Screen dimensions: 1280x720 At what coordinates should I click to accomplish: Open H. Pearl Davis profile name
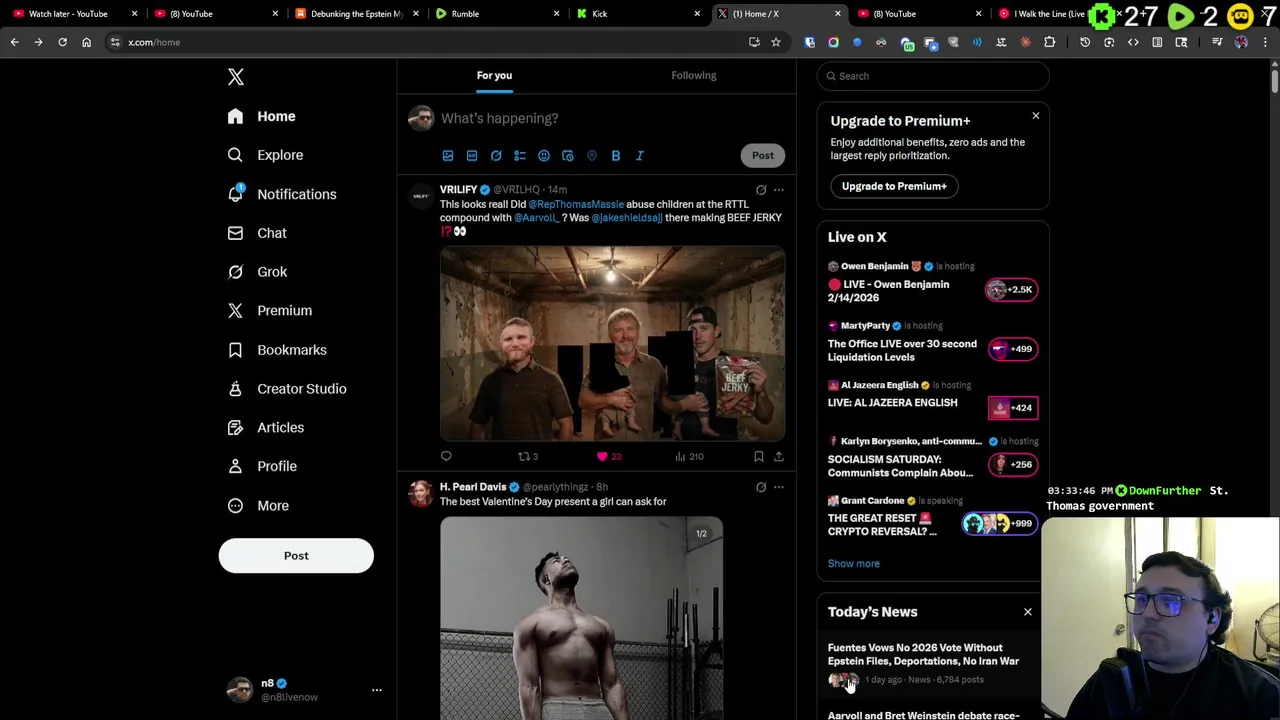point(473,487)
